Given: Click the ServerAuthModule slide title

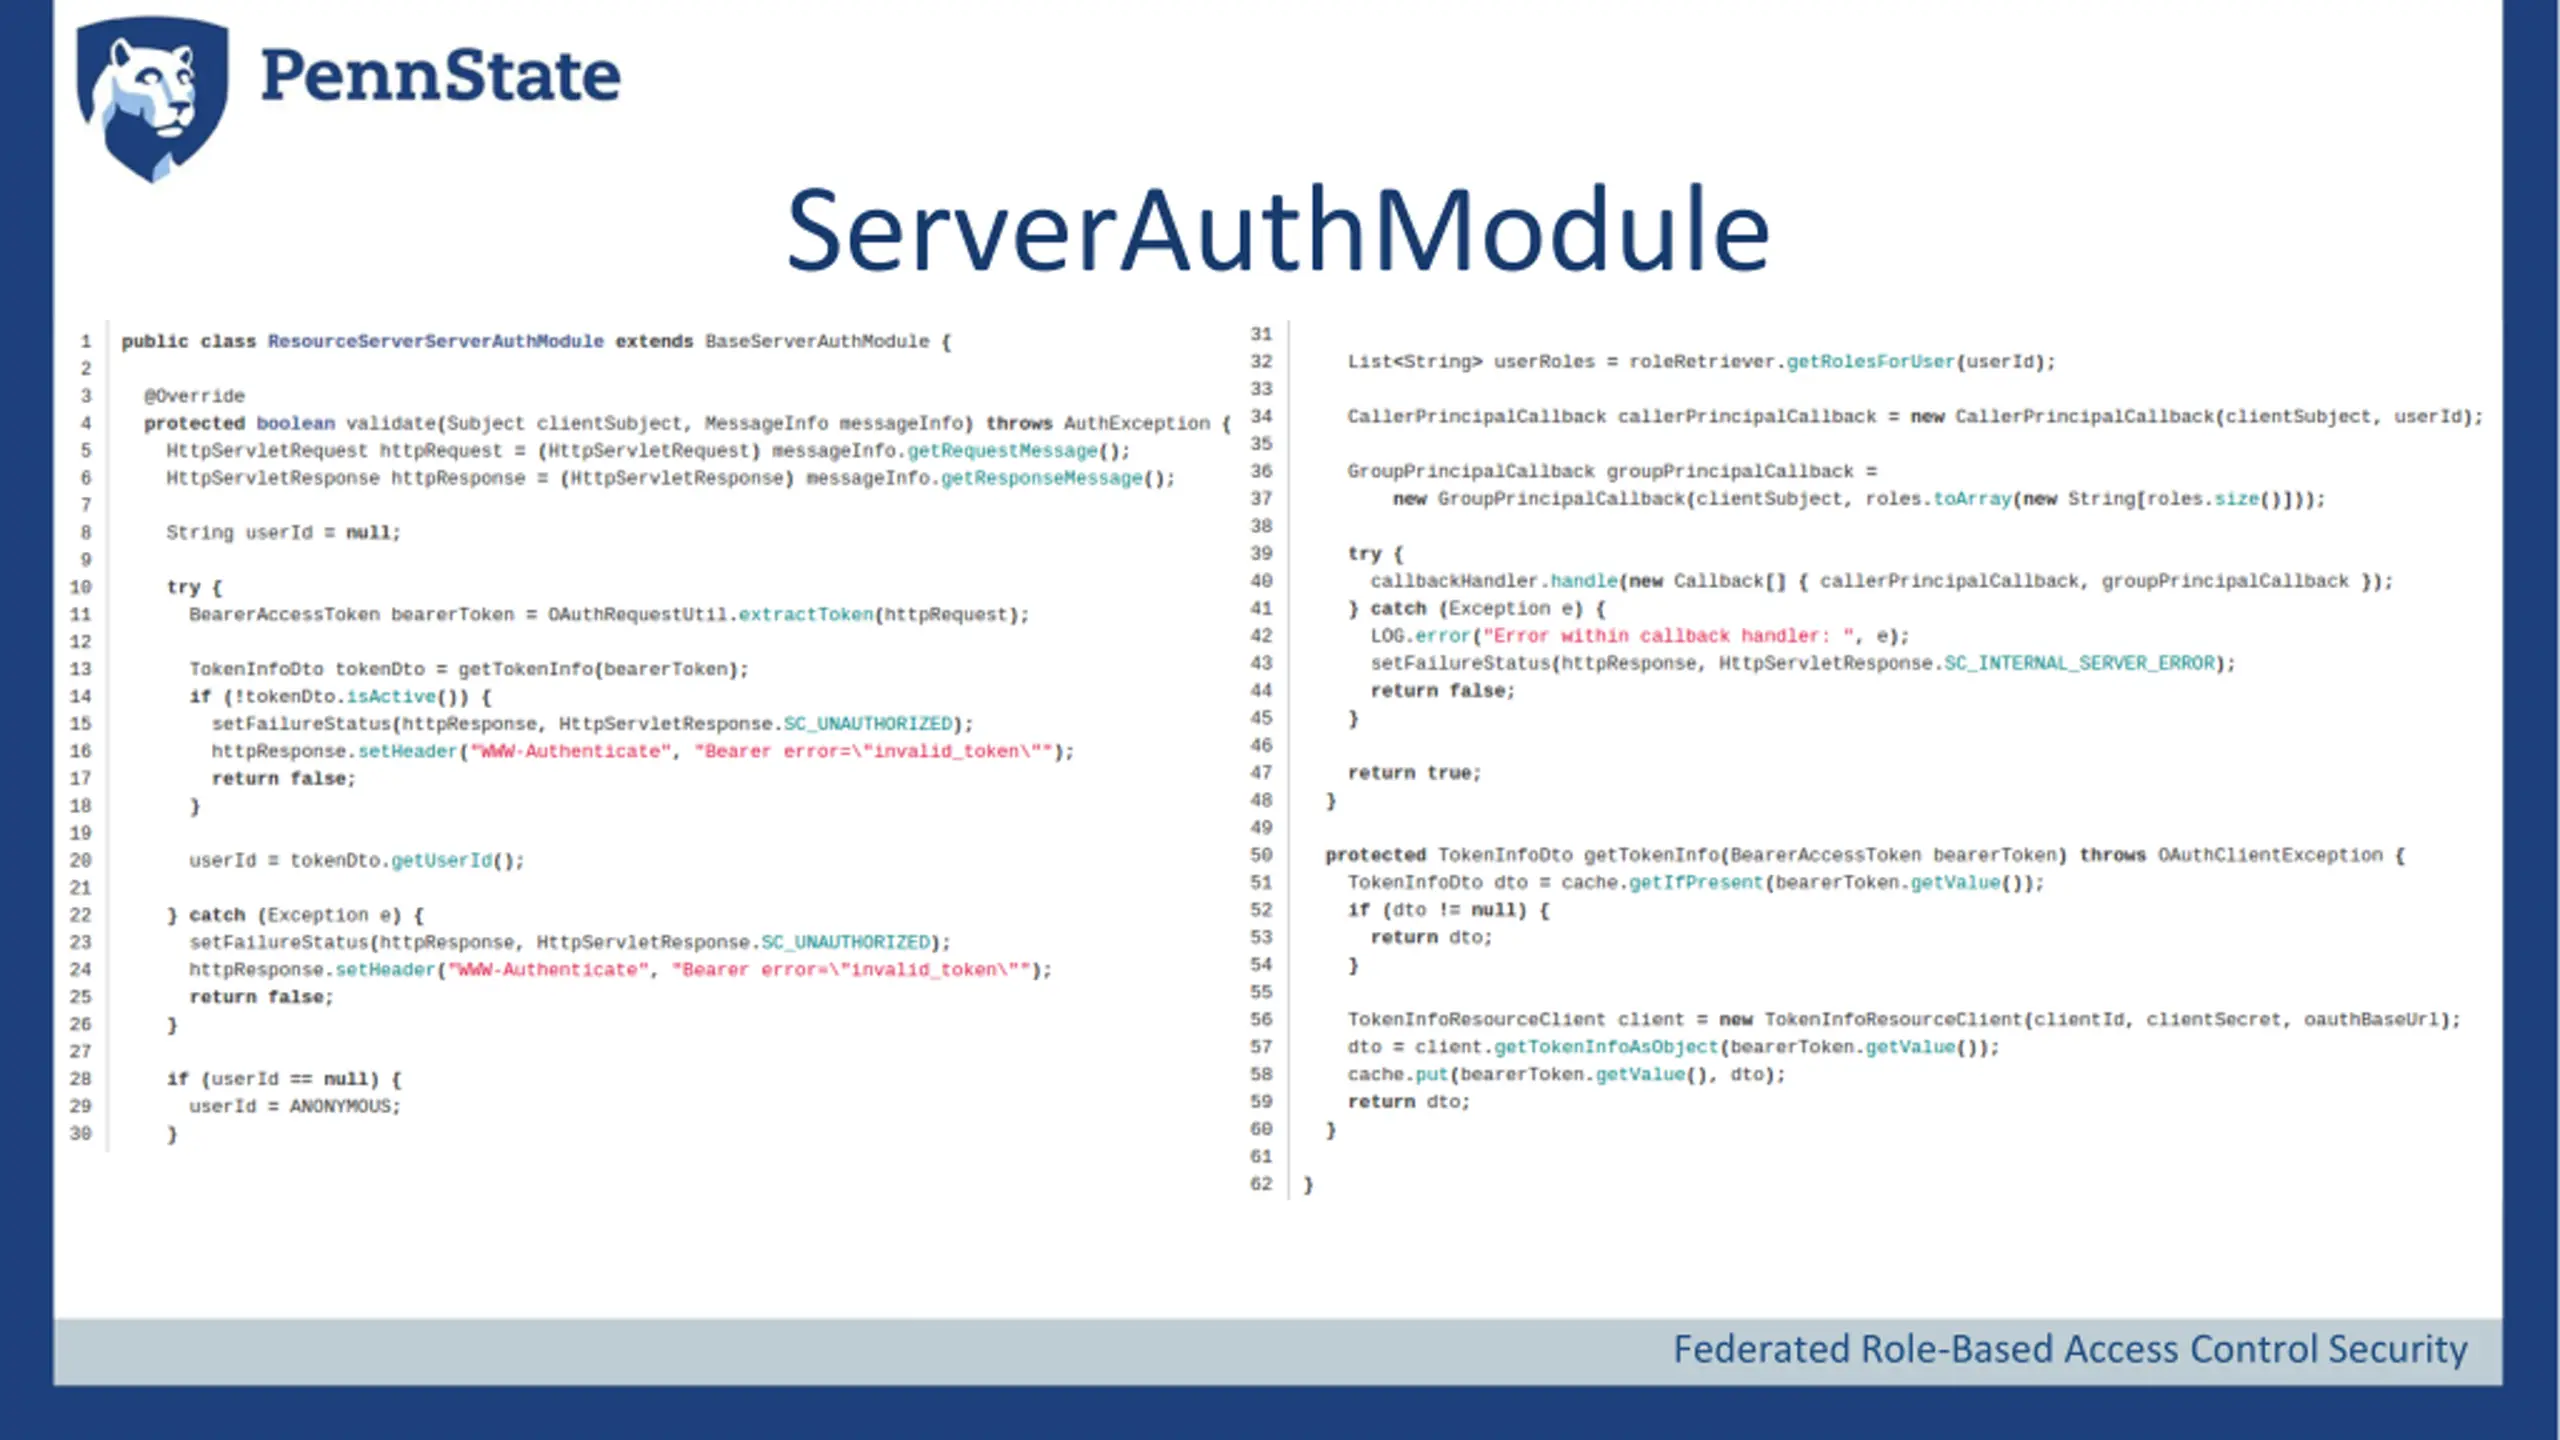Looking at the screenshot, I should pos(1278,230).
